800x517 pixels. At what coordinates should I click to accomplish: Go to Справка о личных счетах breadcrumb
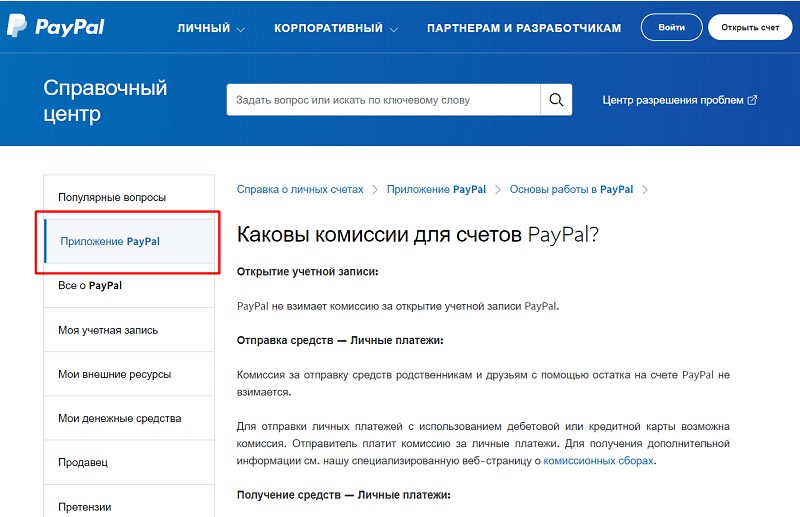pos(300,189)
